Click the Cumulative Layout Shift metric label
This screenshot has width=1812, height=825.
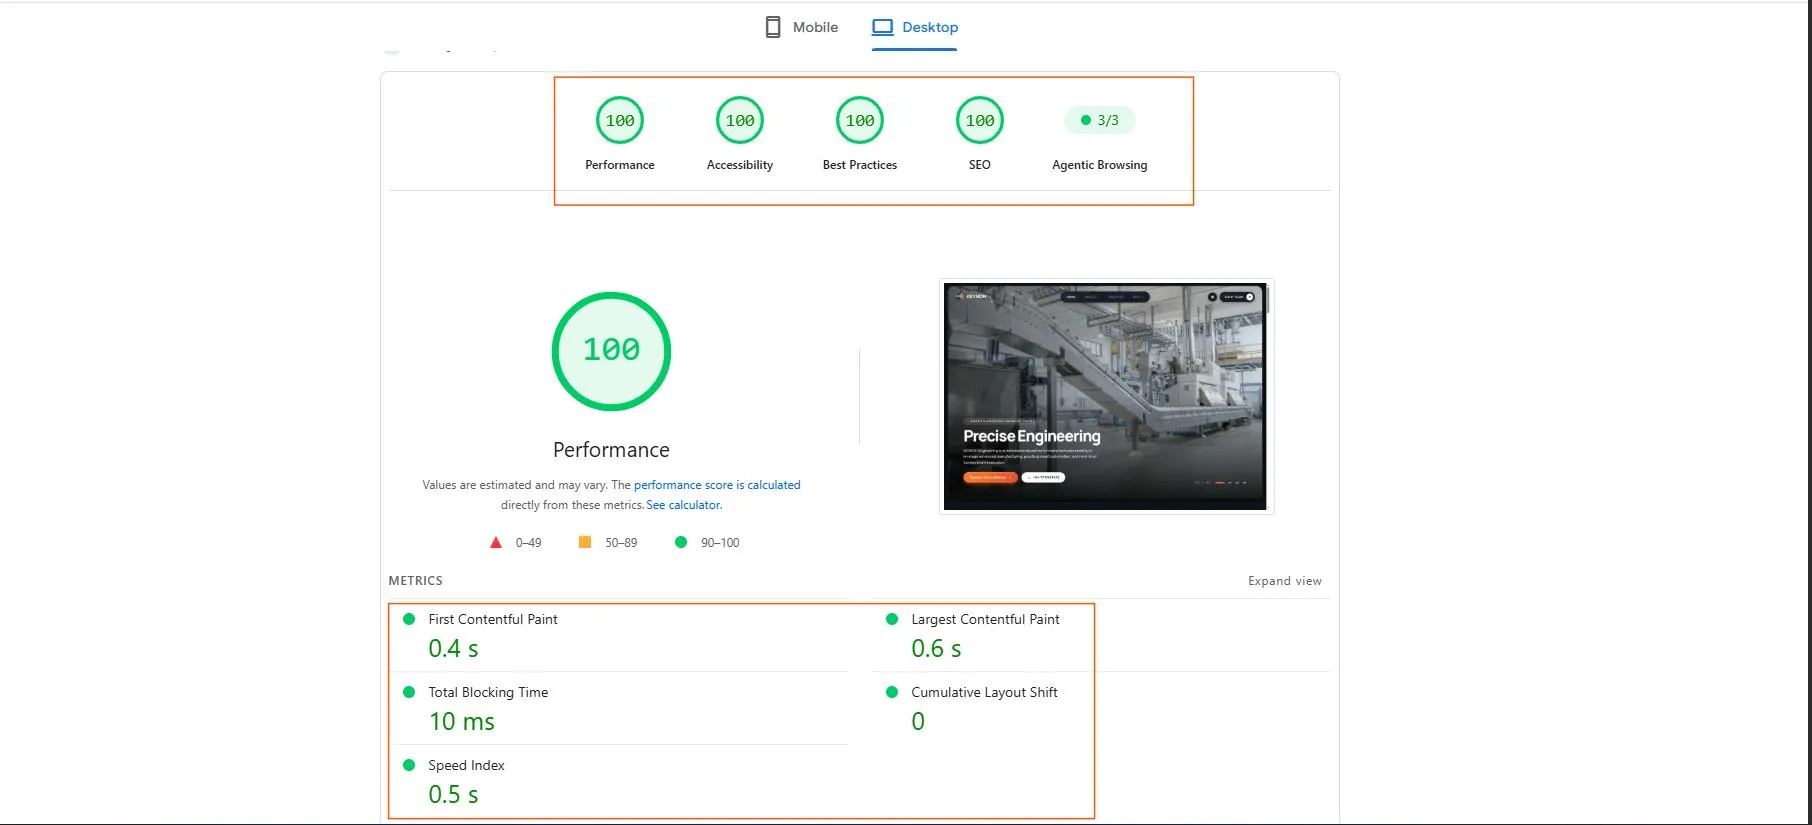click(x=984, y=692)
